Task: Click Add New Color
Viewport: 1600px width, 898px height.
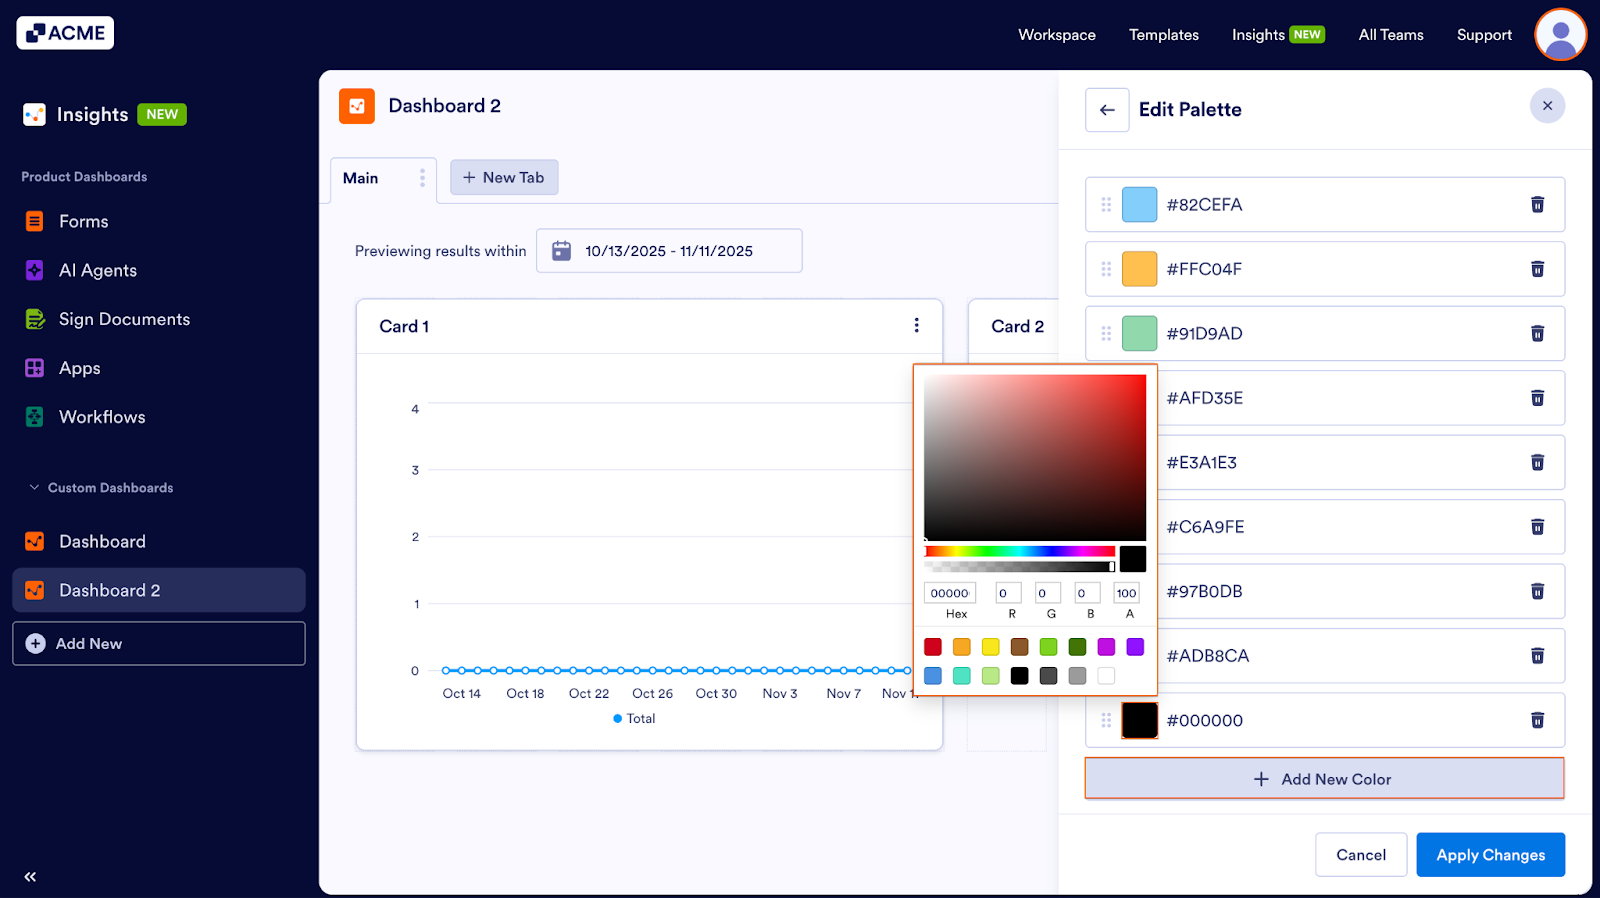Action: click(1324, 779)
